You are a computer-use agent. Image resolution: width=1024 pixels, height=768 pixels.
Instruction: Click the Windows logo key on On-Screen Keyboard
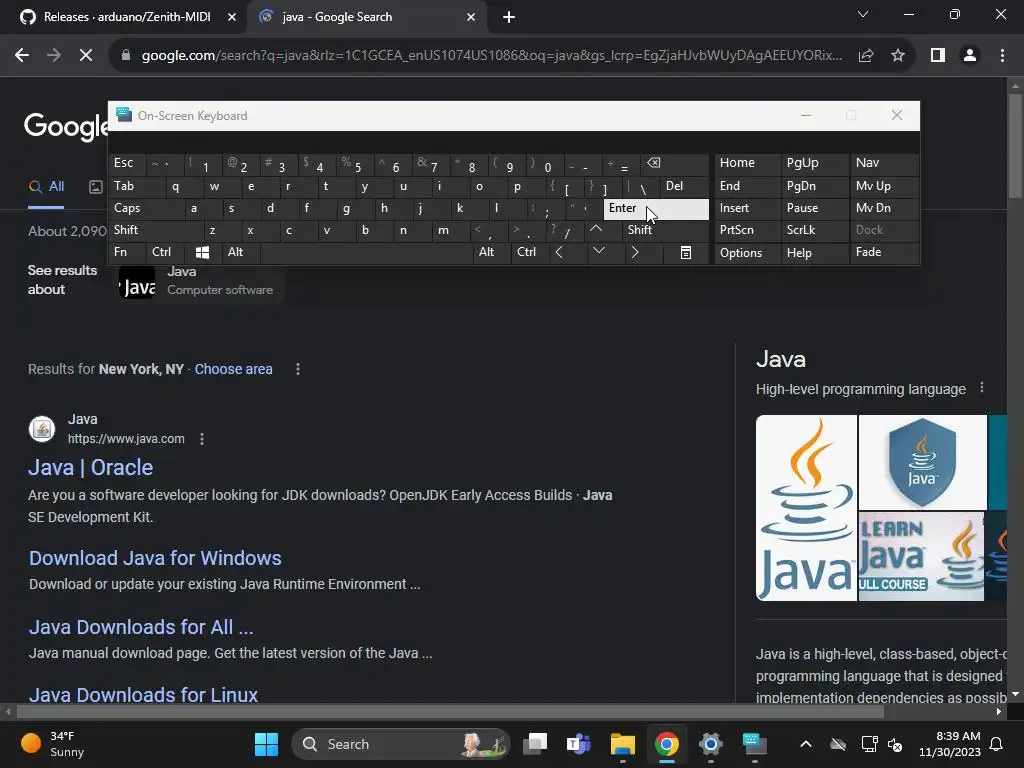(202, 252)
